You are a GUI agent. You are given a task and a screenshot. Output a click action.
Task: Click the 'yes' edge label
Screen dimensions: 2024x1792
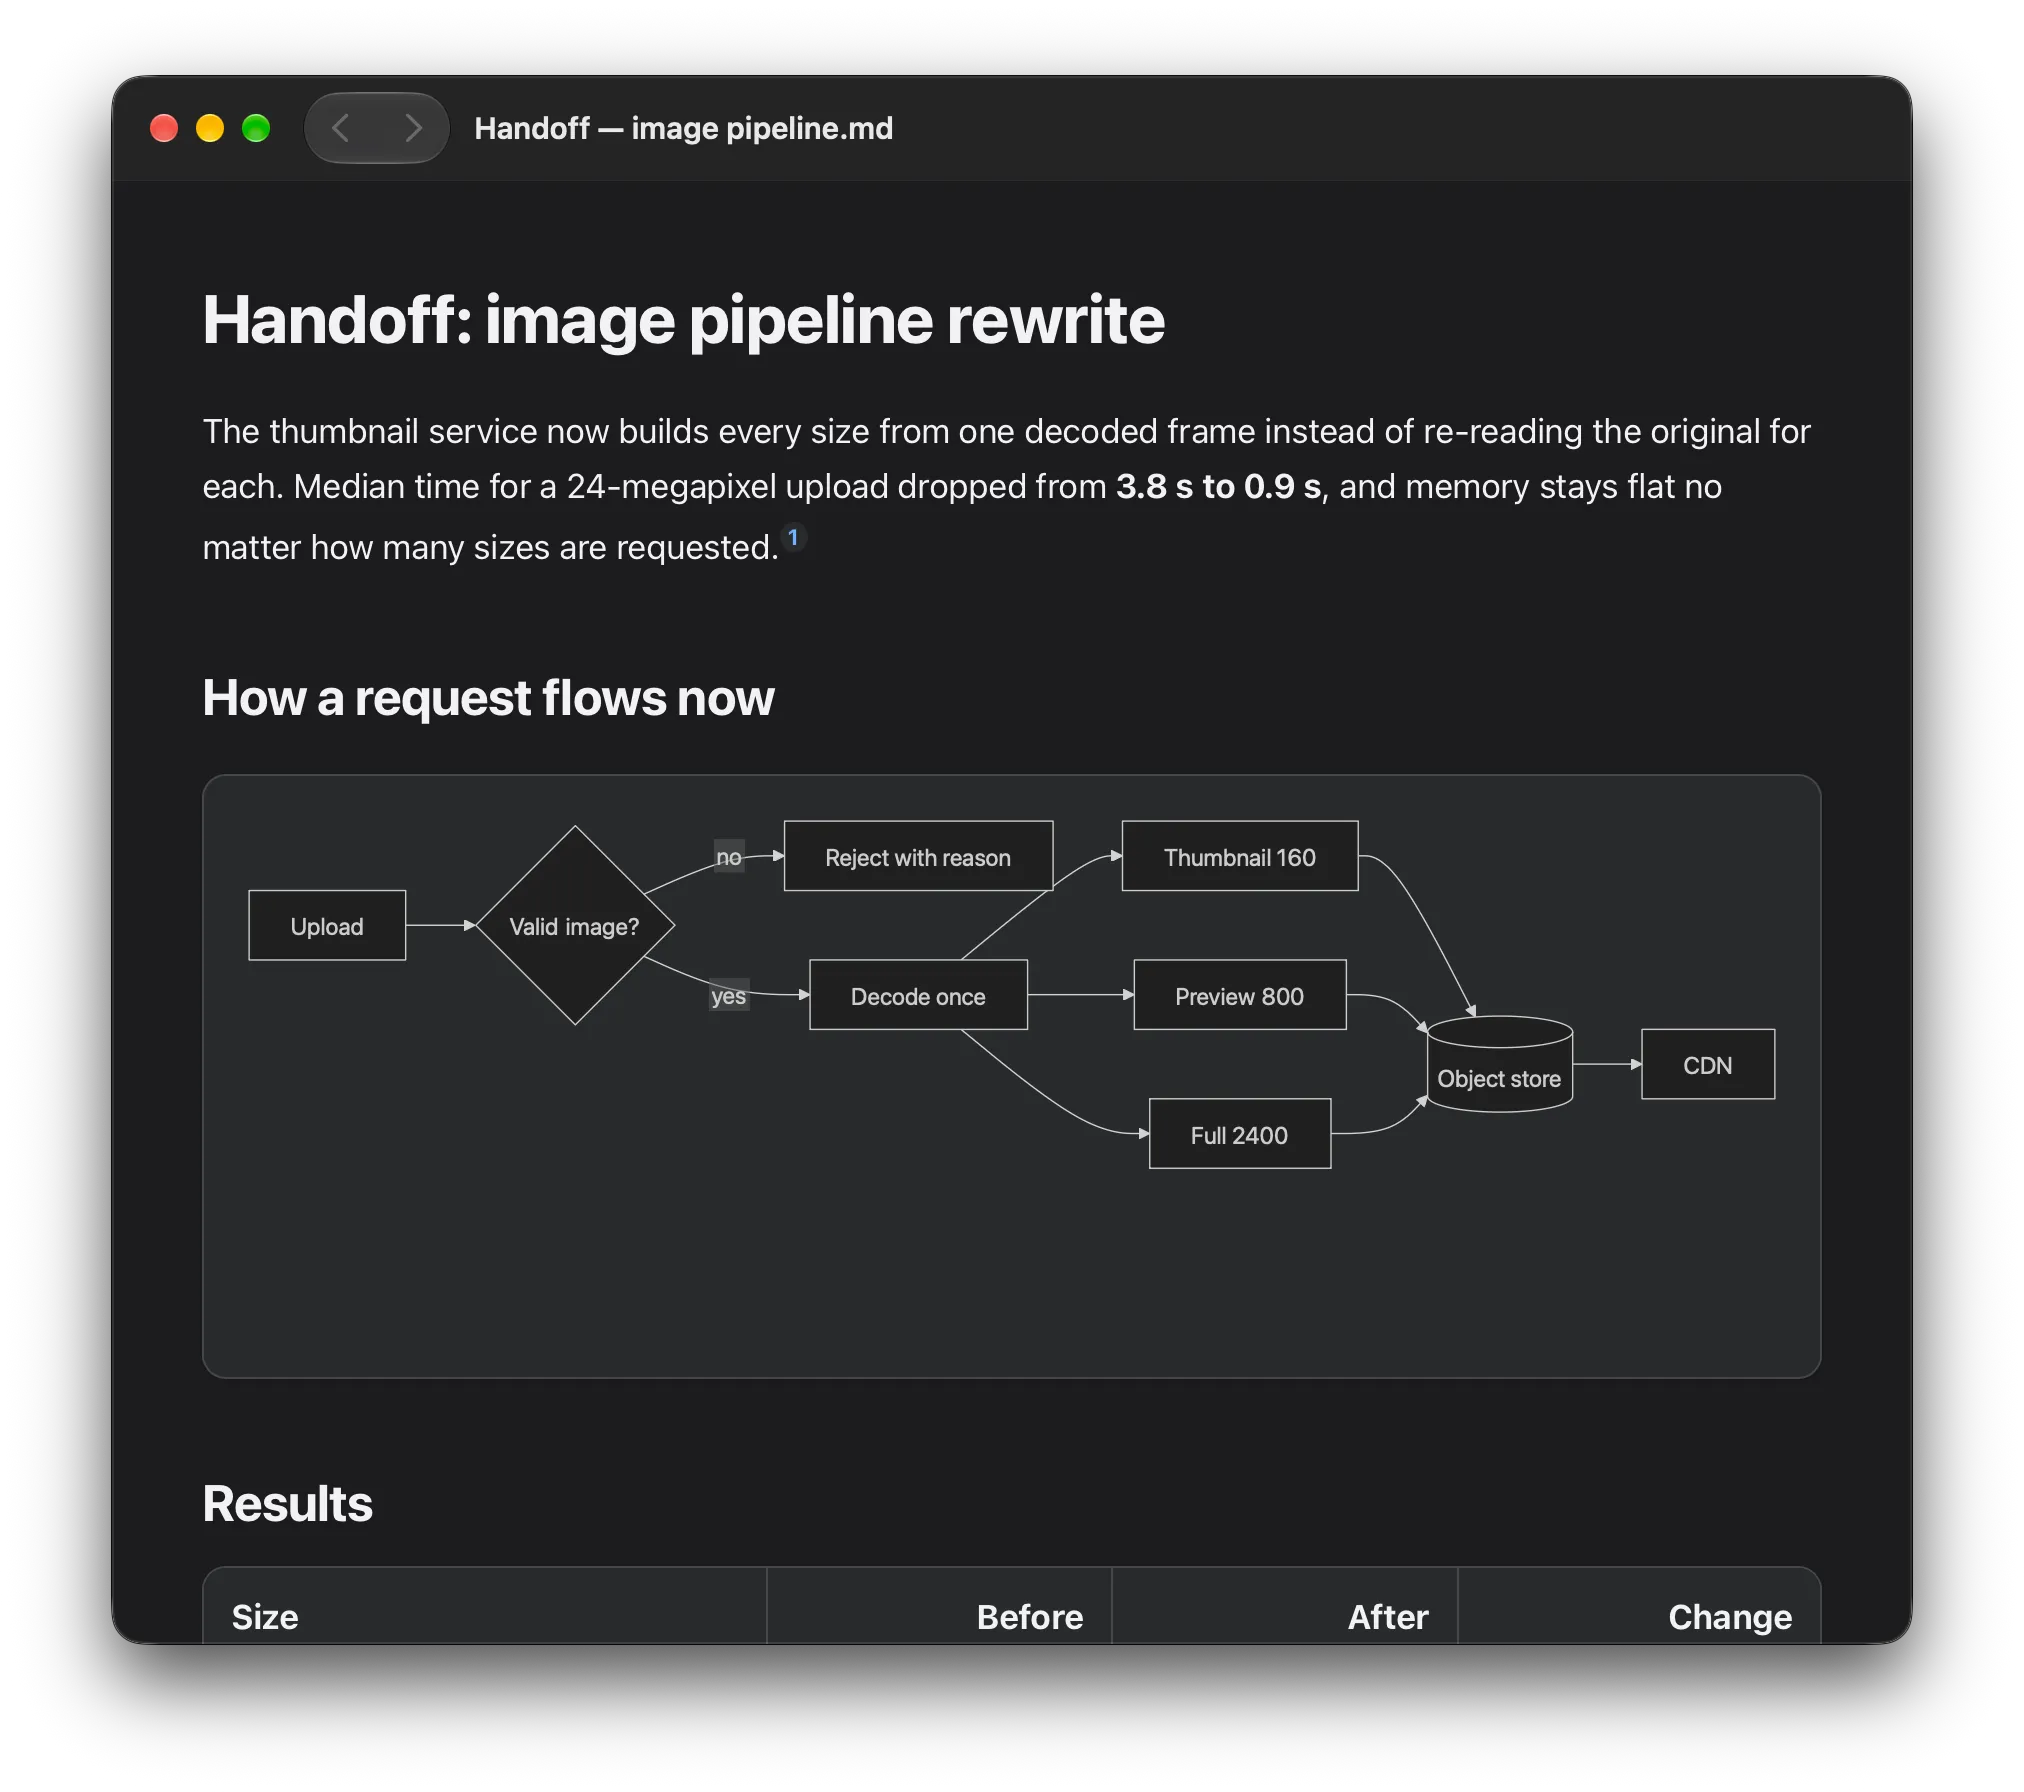[728, 996]
